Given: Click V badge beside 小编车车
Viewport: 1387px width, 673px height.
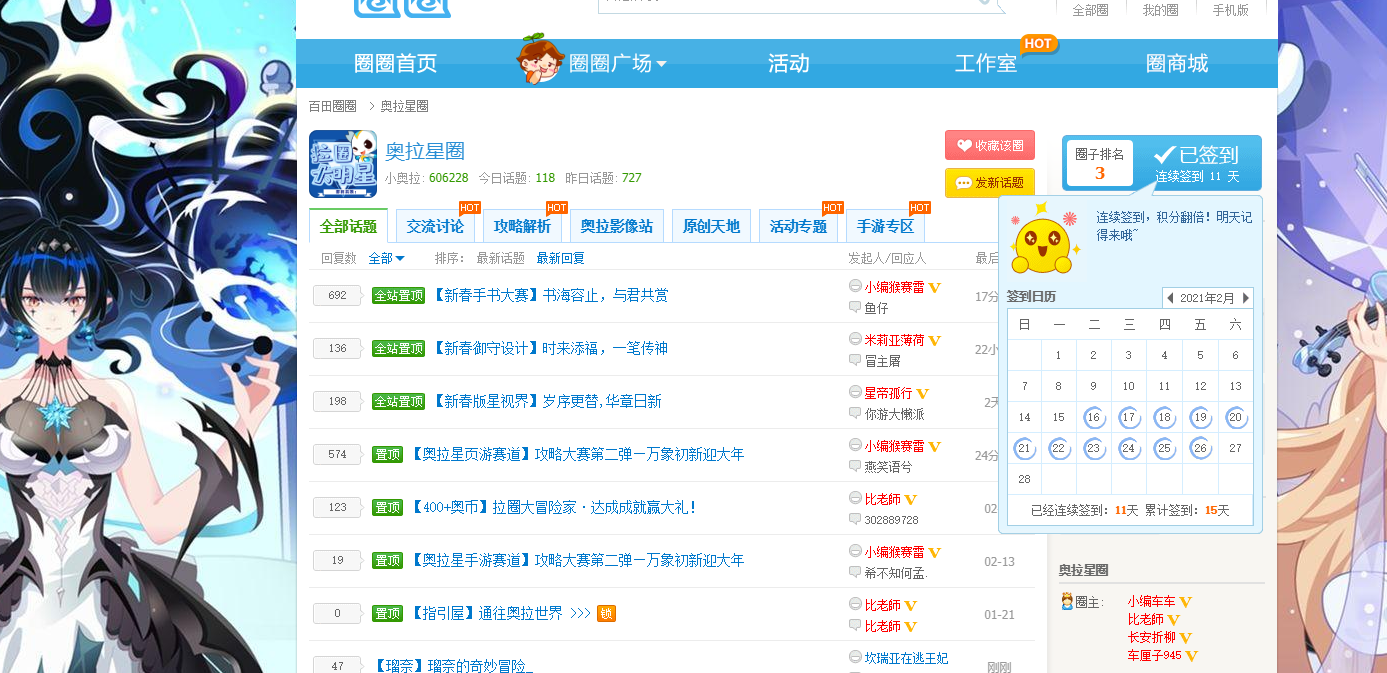Looking at the screenshot, I should coord(1186,602).
